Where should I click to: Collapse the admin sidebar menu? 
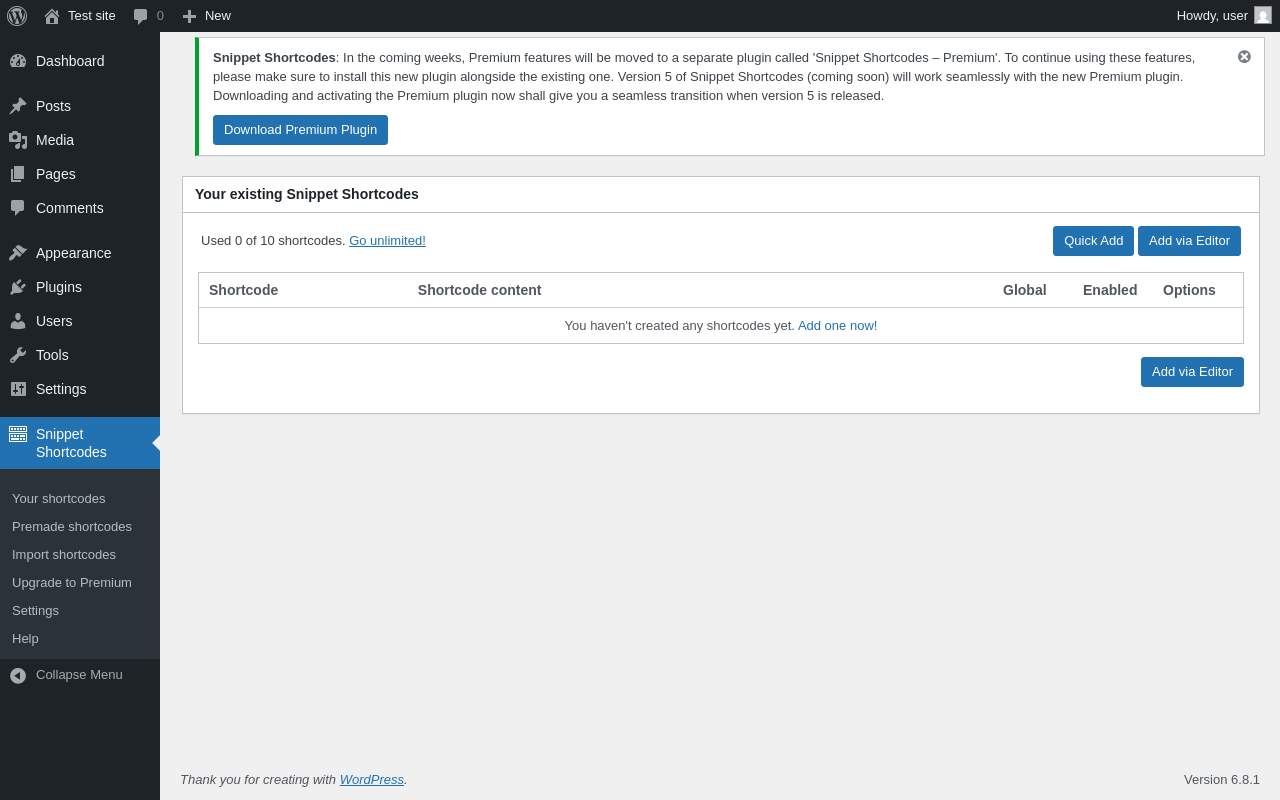(x=80, y=675)
